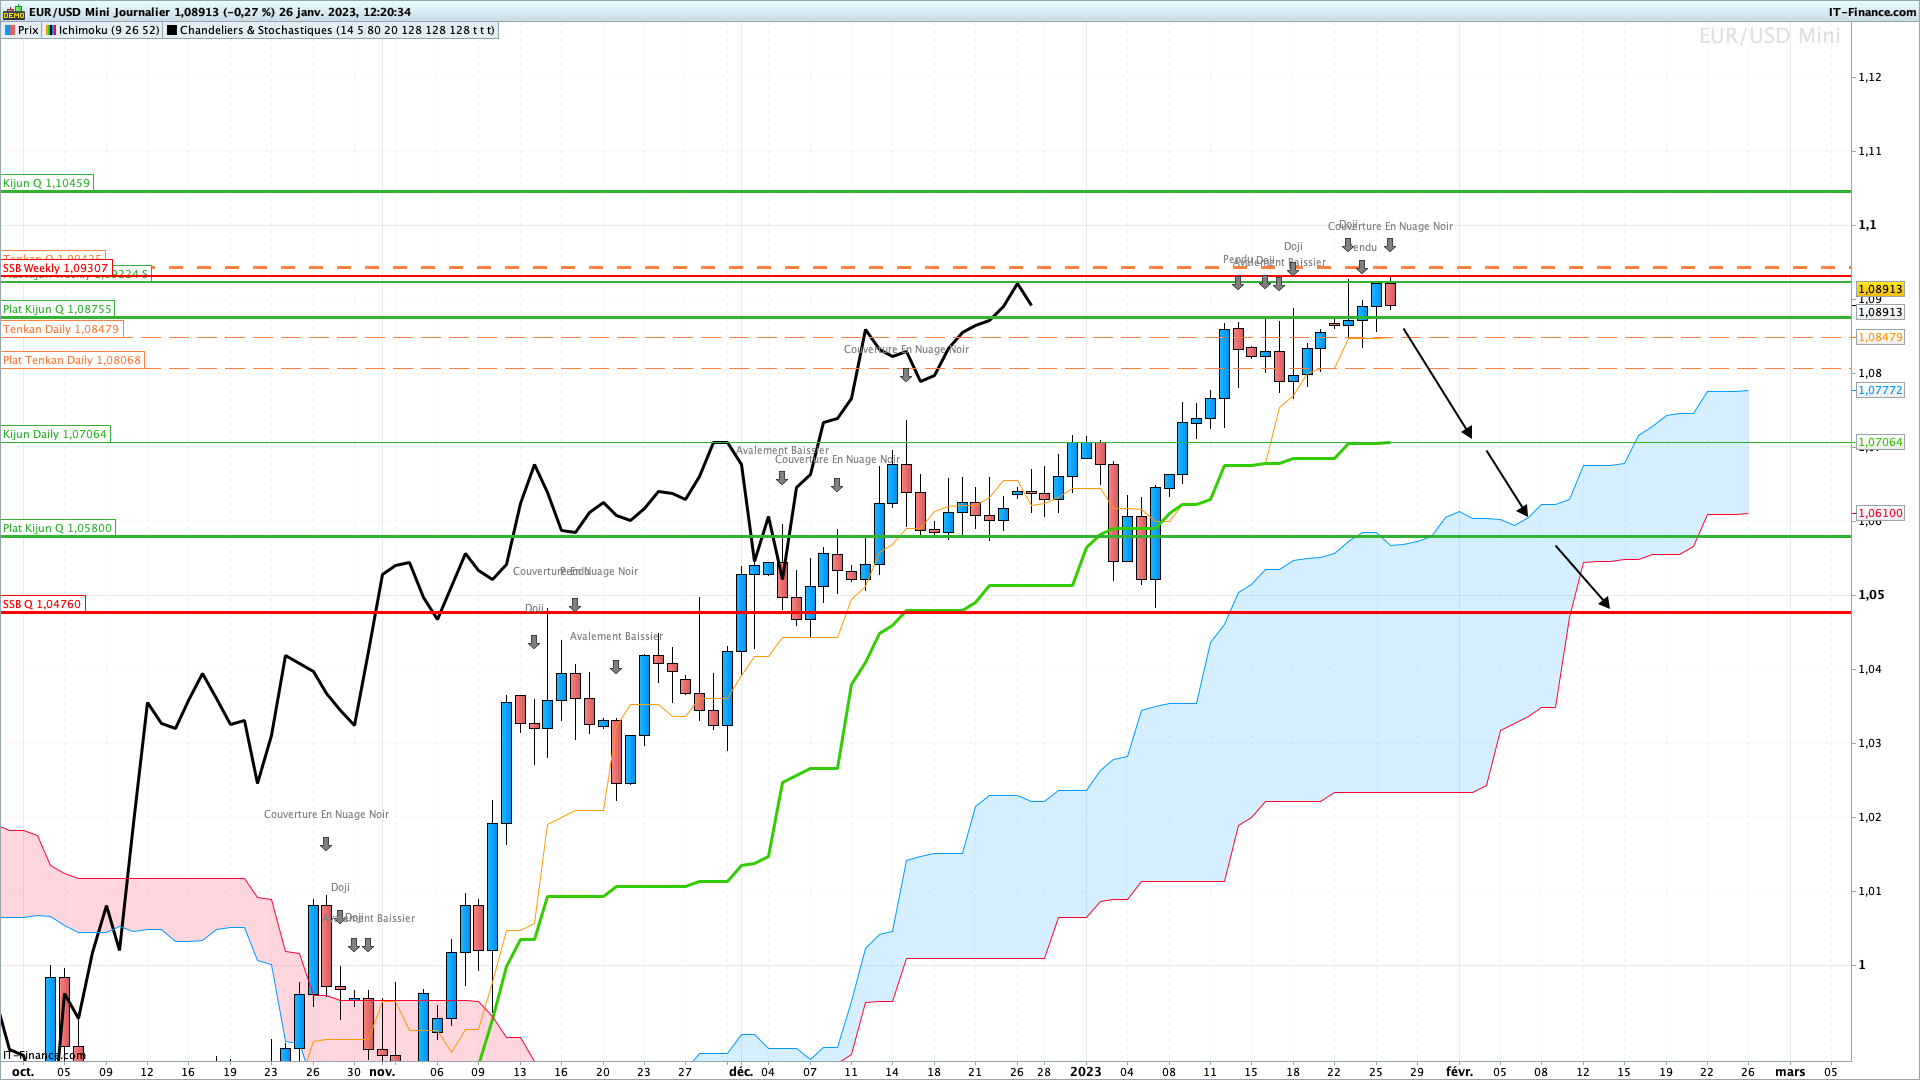Viewport: 1920px width, 1080px height.
Task: Click the 1,05 price scale label
Action: point(1871,595)
